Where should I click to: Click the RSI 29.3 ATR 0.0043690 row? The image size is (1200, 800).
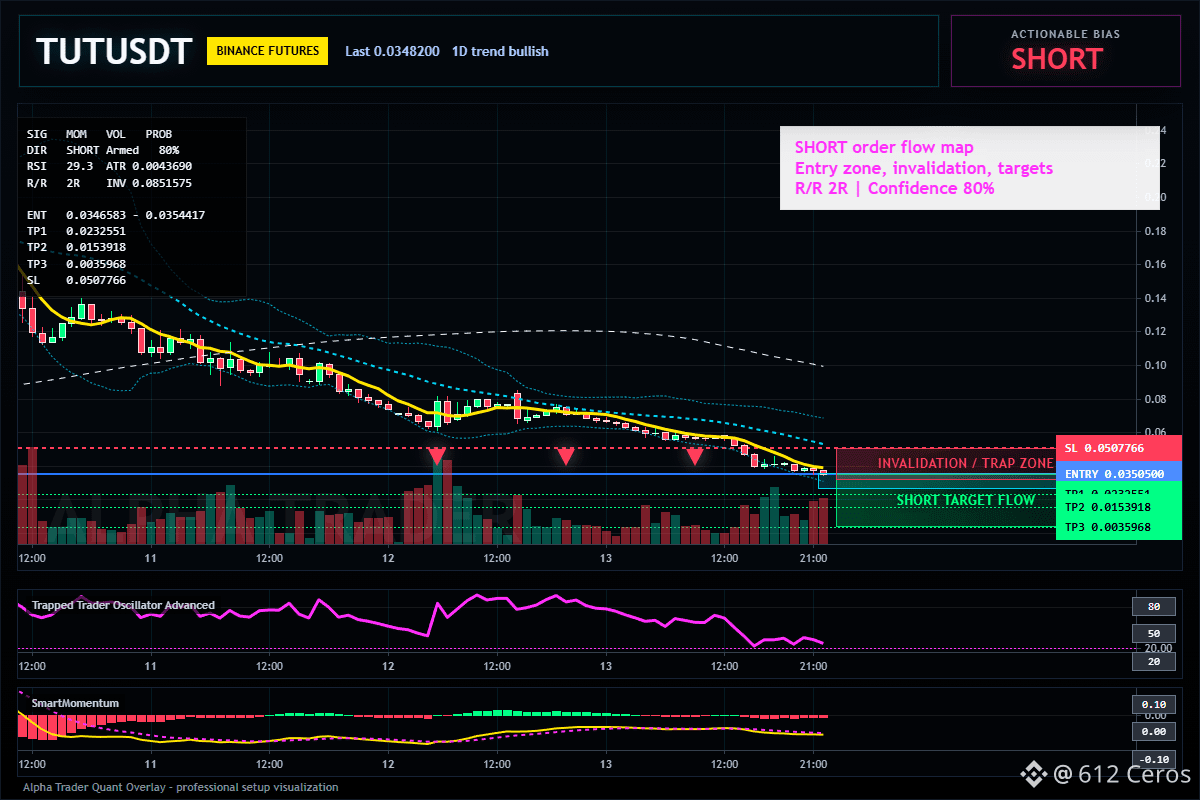(x=109, y=165)
